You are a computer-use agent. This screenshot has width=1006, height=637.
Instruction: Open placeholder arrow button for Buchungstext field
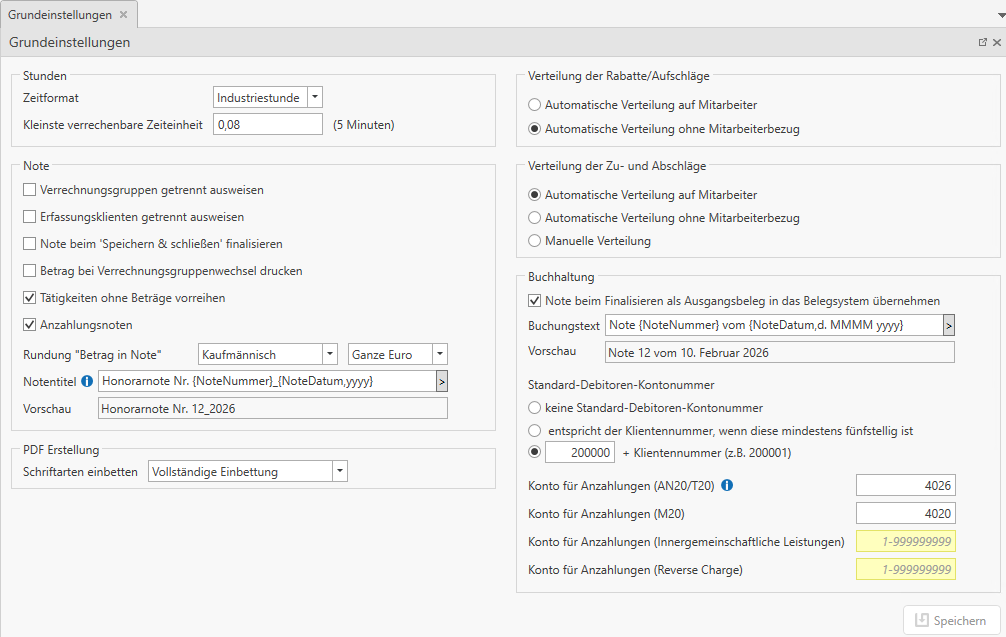[948, 325]
